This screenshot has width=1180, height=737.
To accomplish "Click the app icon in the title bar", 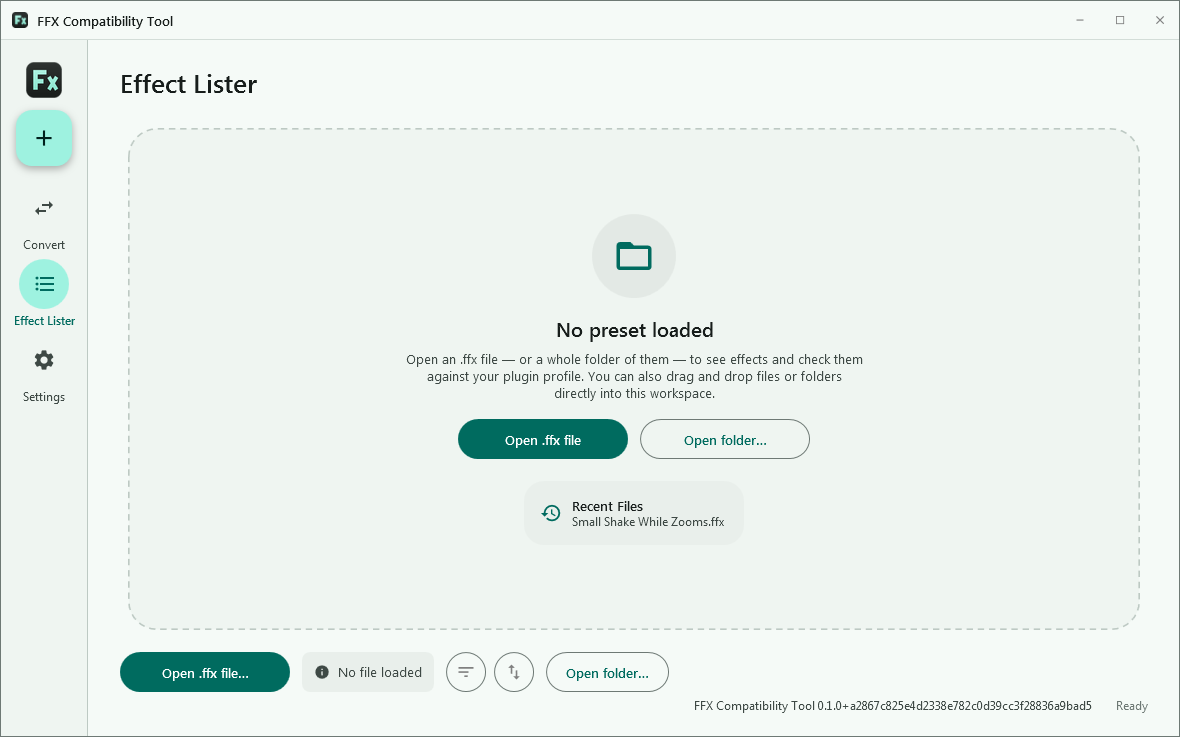I will [20, 20].
